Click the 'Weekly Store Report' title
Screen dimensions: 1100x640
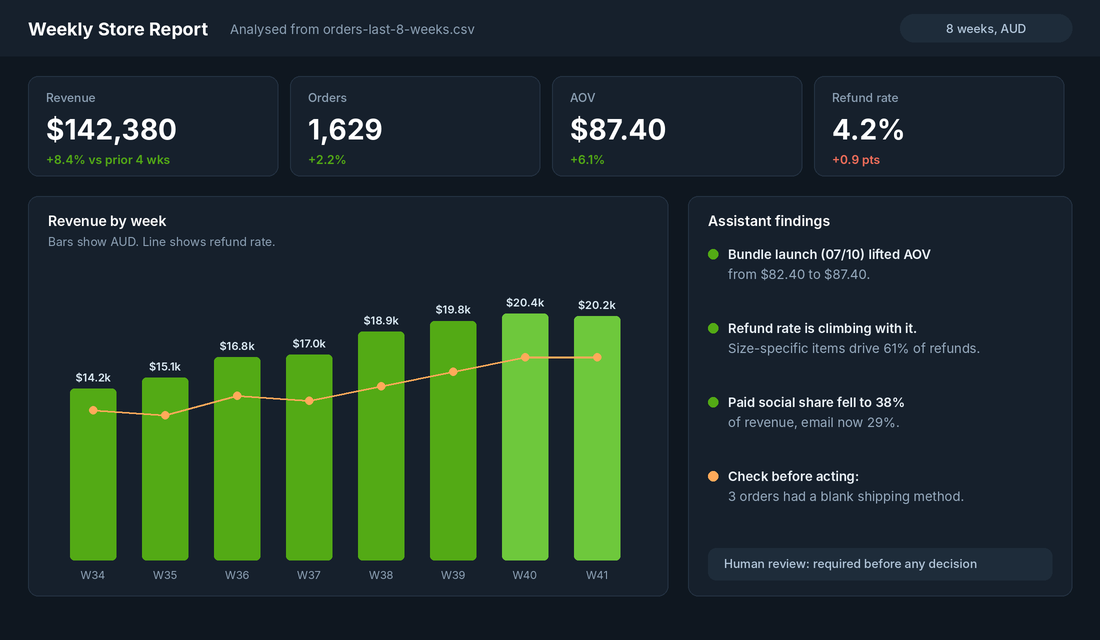pyautogui.click(x=118, y=29)
